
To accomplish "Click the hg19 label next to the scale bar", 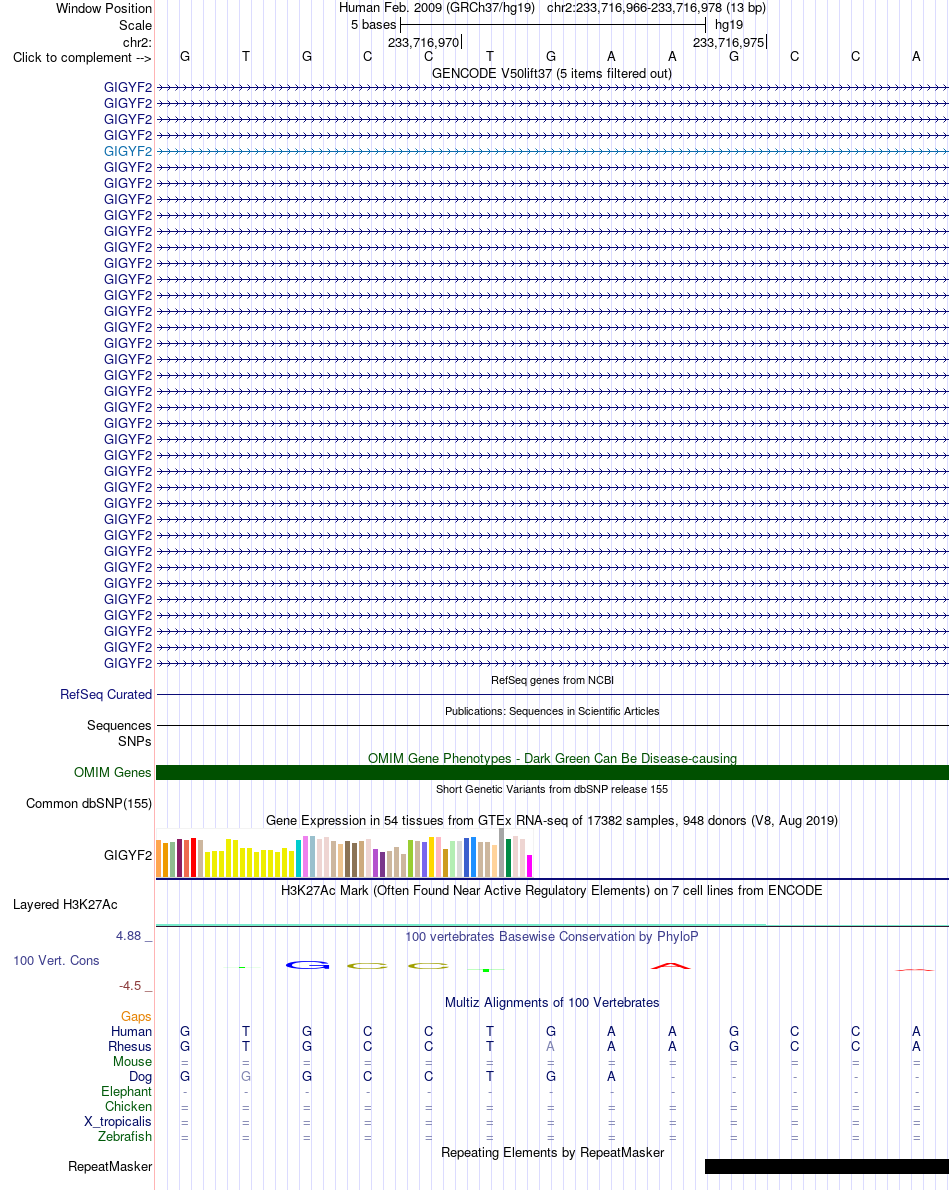I will (728, 25).
